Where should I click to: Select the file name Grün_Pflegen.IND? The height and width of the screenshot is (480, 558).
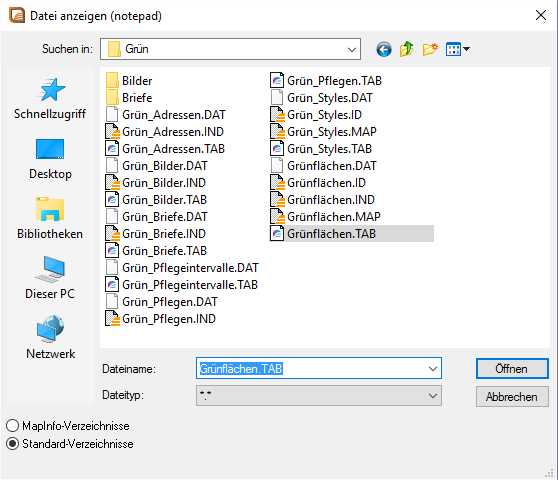pos(169,319)
